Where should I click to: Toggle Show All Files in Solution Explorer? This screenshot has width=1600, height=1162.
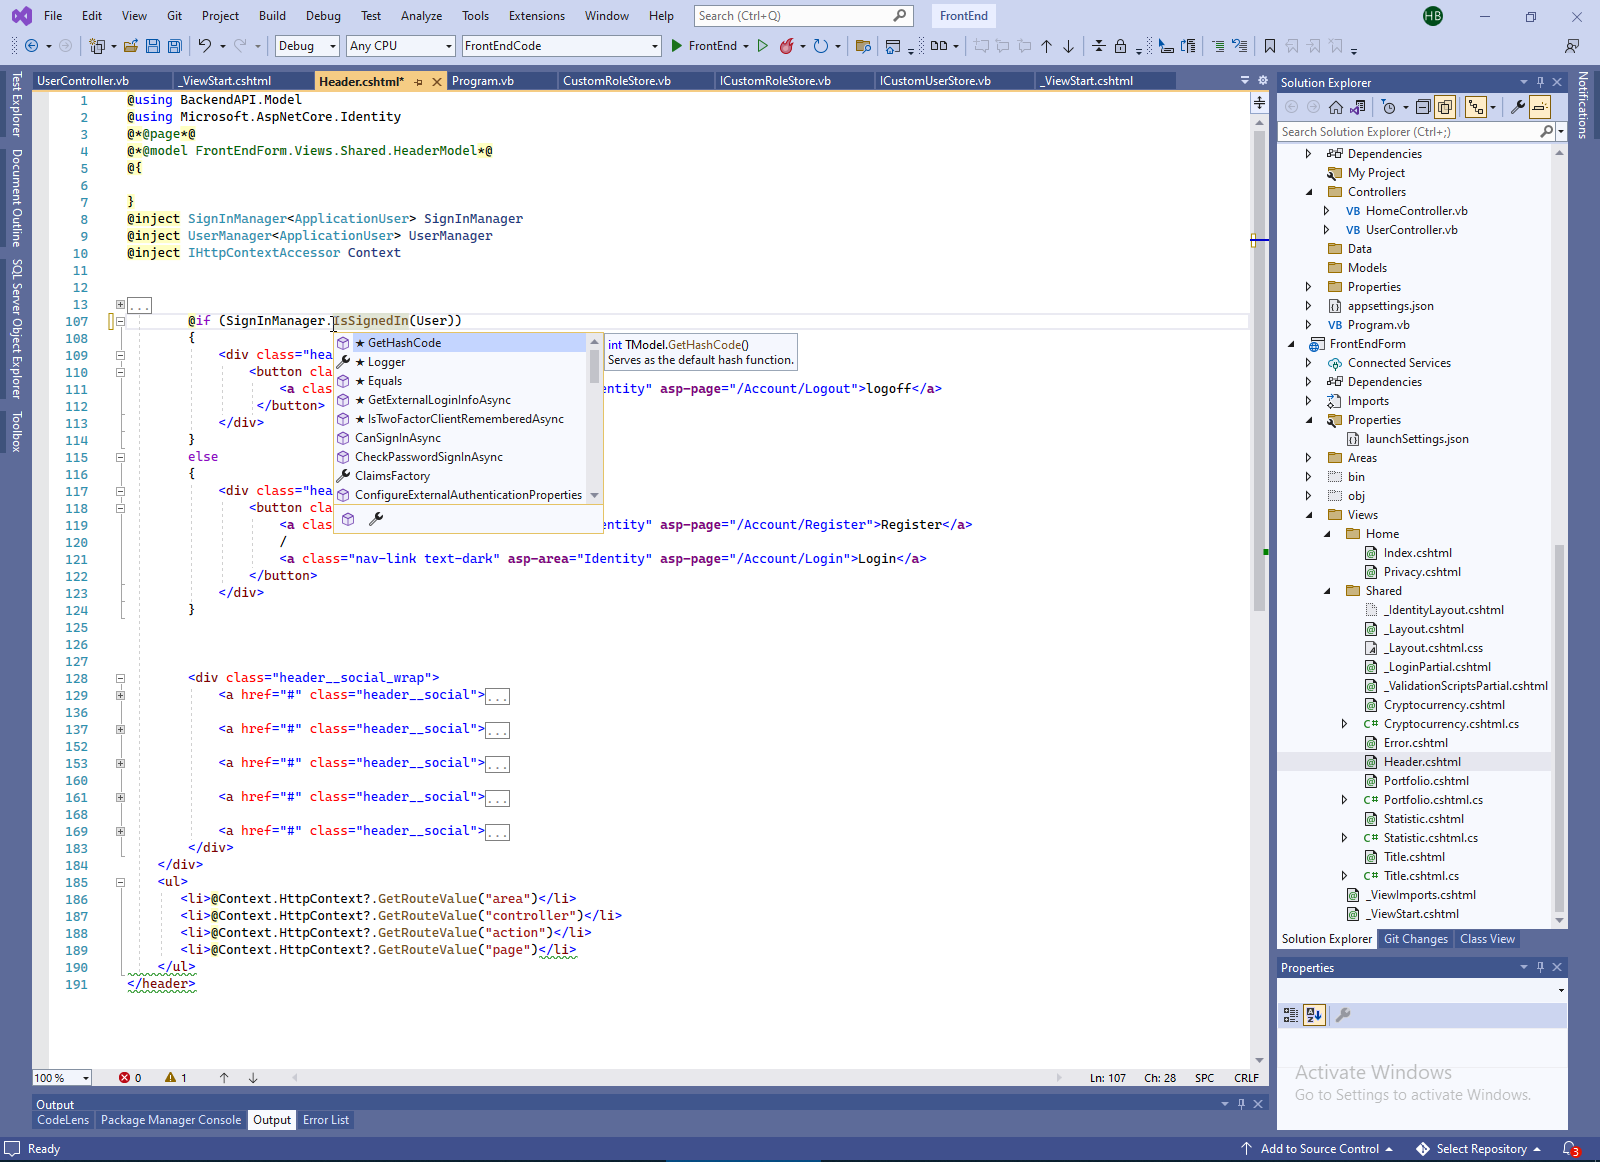coord(1445,107)
